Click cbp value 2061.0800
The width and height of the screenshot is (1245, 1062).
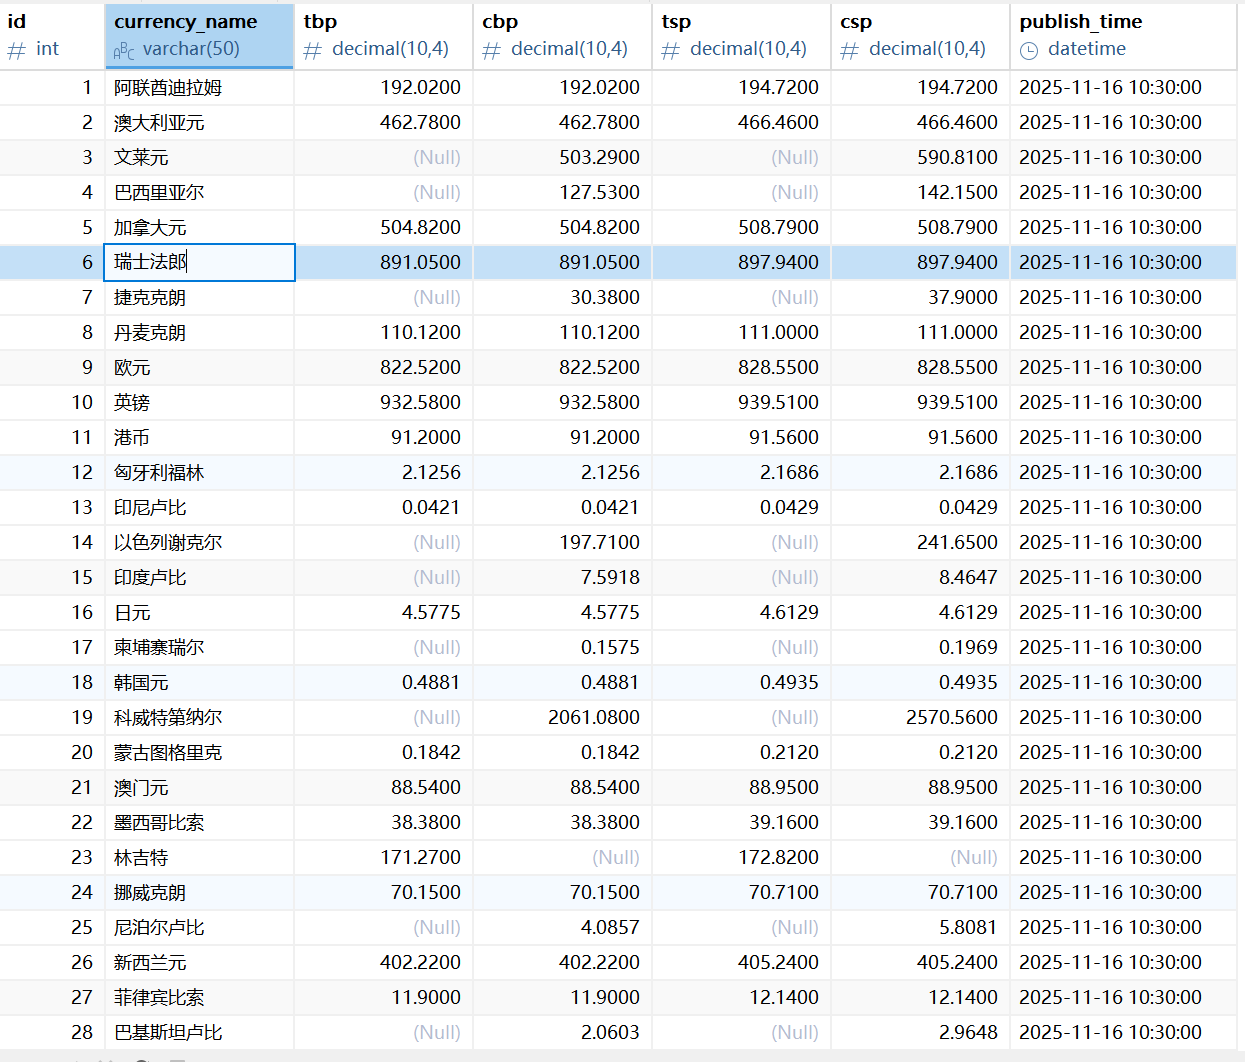(x=594, y=718)
